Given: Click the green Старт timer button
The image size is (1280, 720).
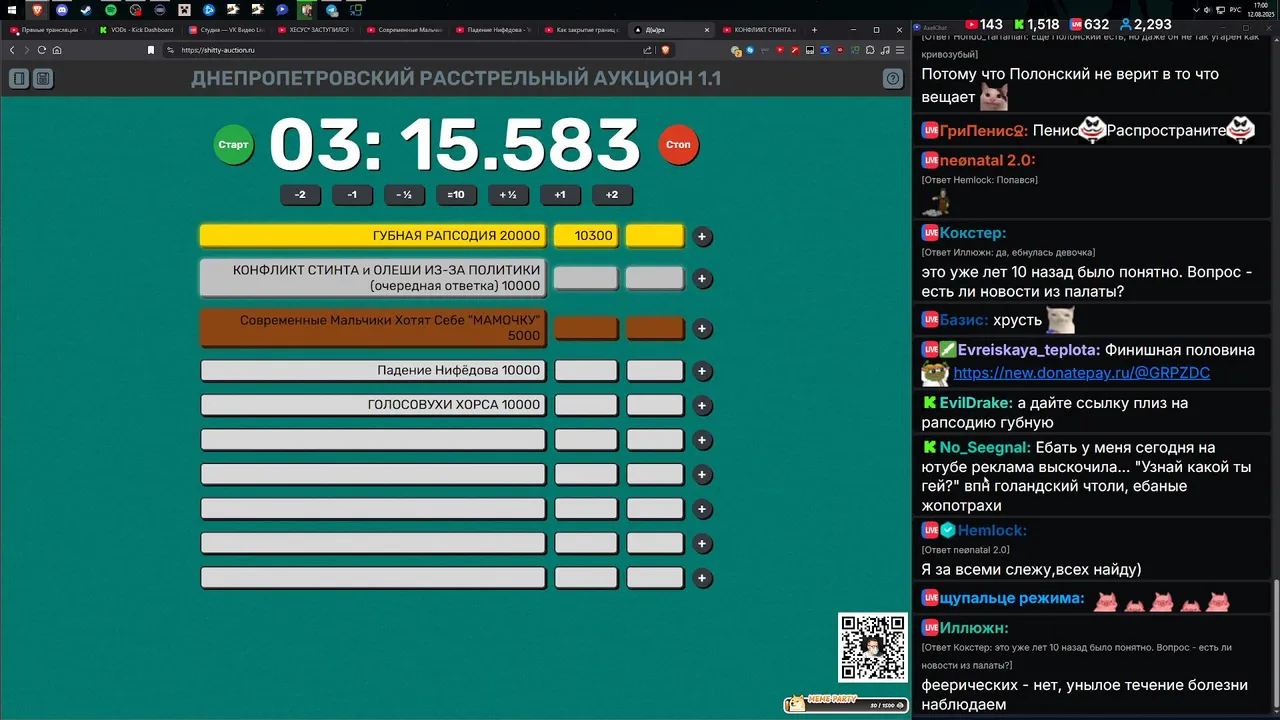Looking at the screenshot, I should click(x=233, y=145).
